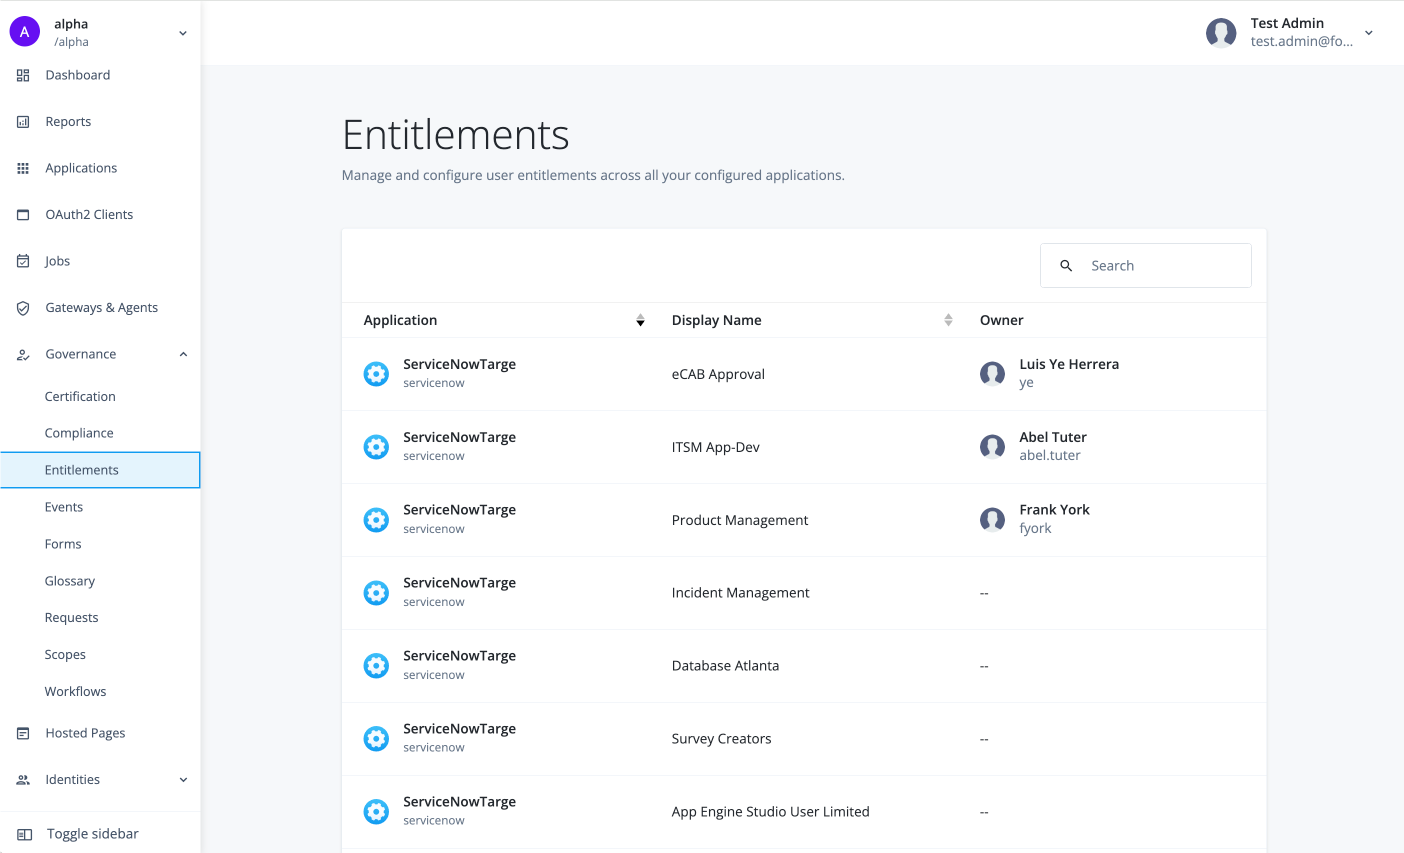Open Hosted Pages using its sidebar icon
Screen dimensions: 1404x853
[x=22, y=732]
